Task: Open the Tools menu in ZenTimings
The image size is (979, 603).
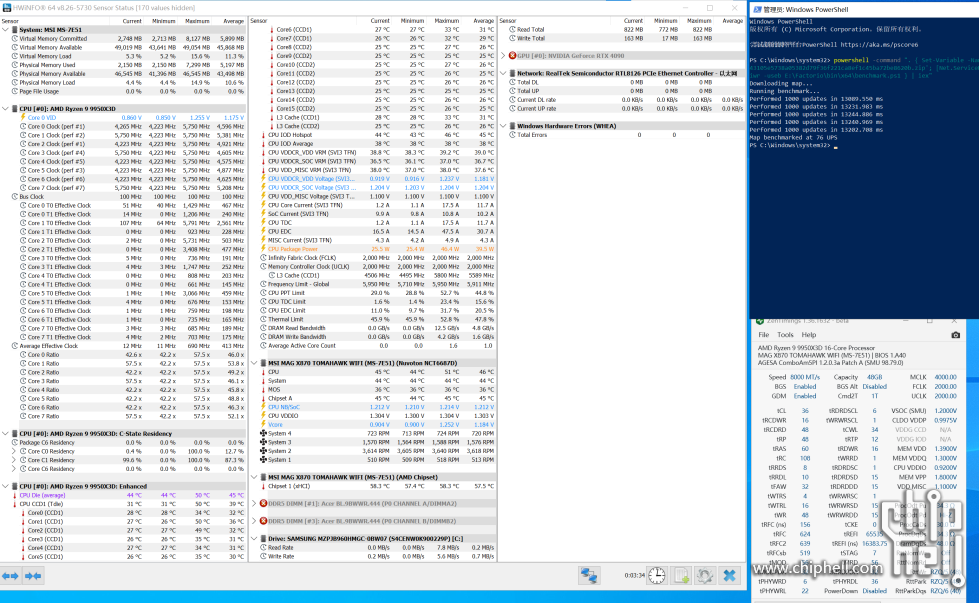Action: 785,335
